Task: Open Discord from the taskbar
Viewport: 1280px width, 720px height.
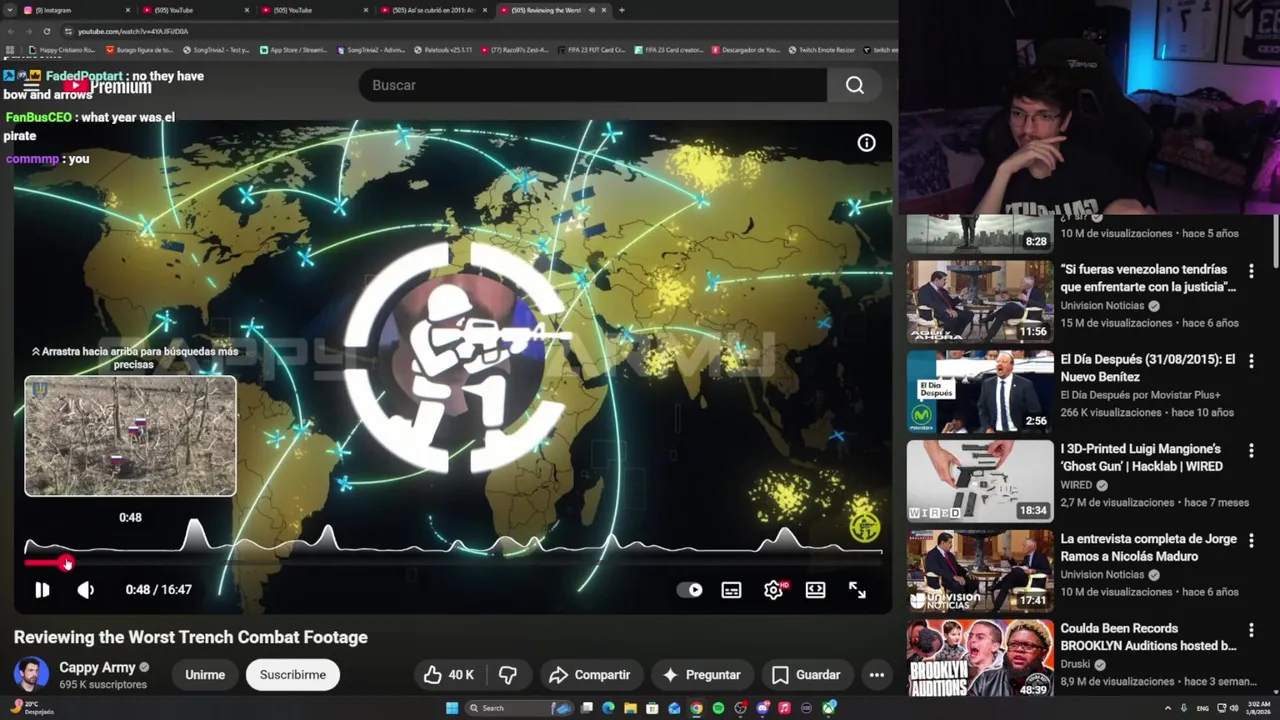Action: (762, 708)
